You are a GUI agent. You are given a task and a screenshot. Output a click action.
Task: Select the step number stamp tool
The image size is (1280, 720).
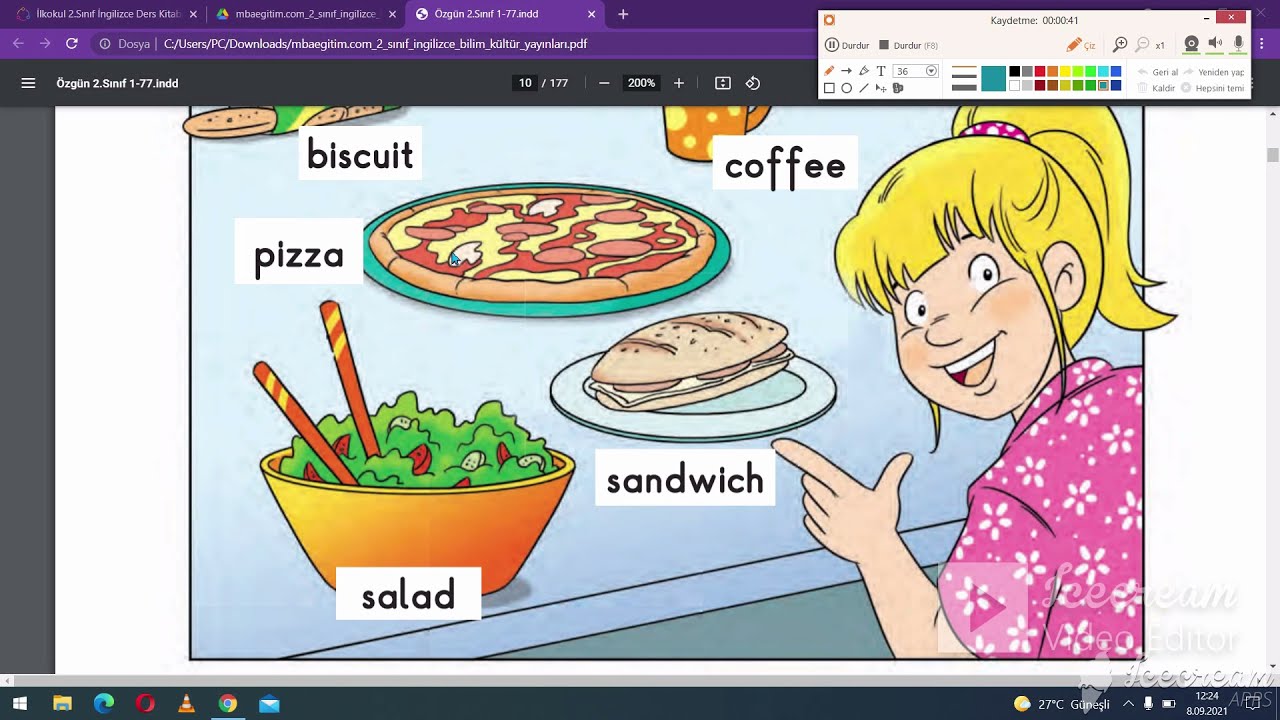tap(898, 88)
